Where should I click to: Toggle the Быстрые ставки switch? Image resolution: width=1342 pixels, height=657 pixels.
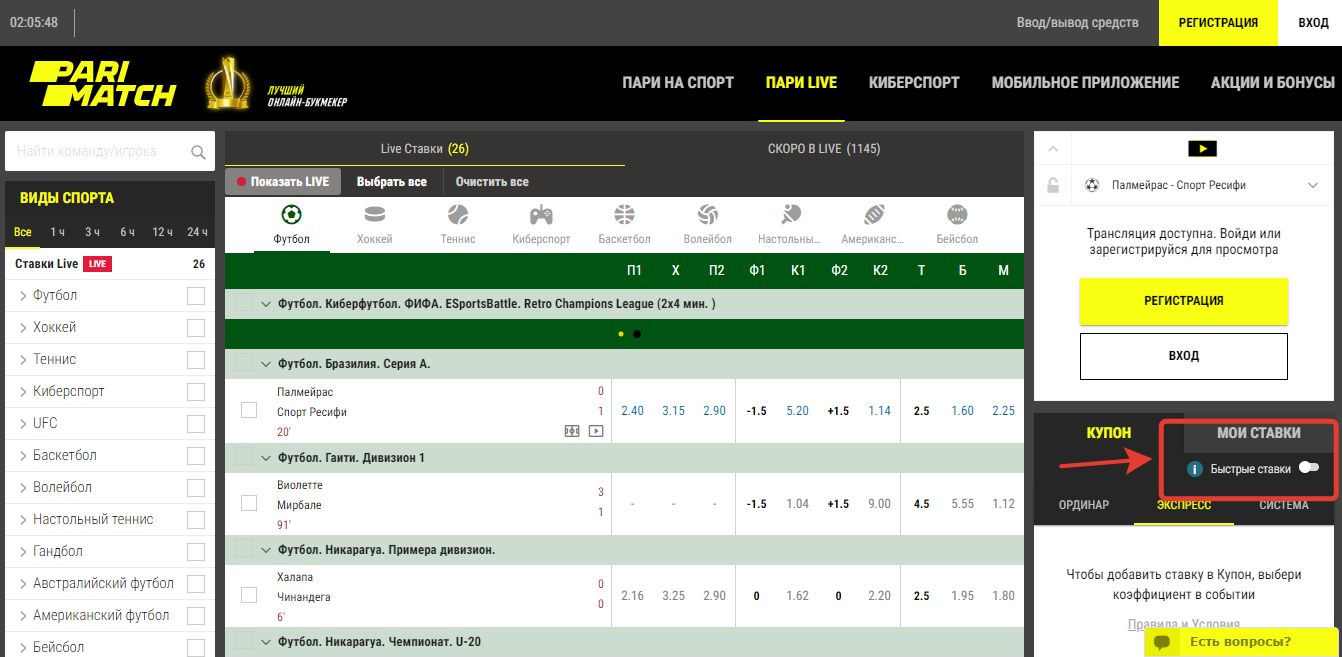point(1308,468)
